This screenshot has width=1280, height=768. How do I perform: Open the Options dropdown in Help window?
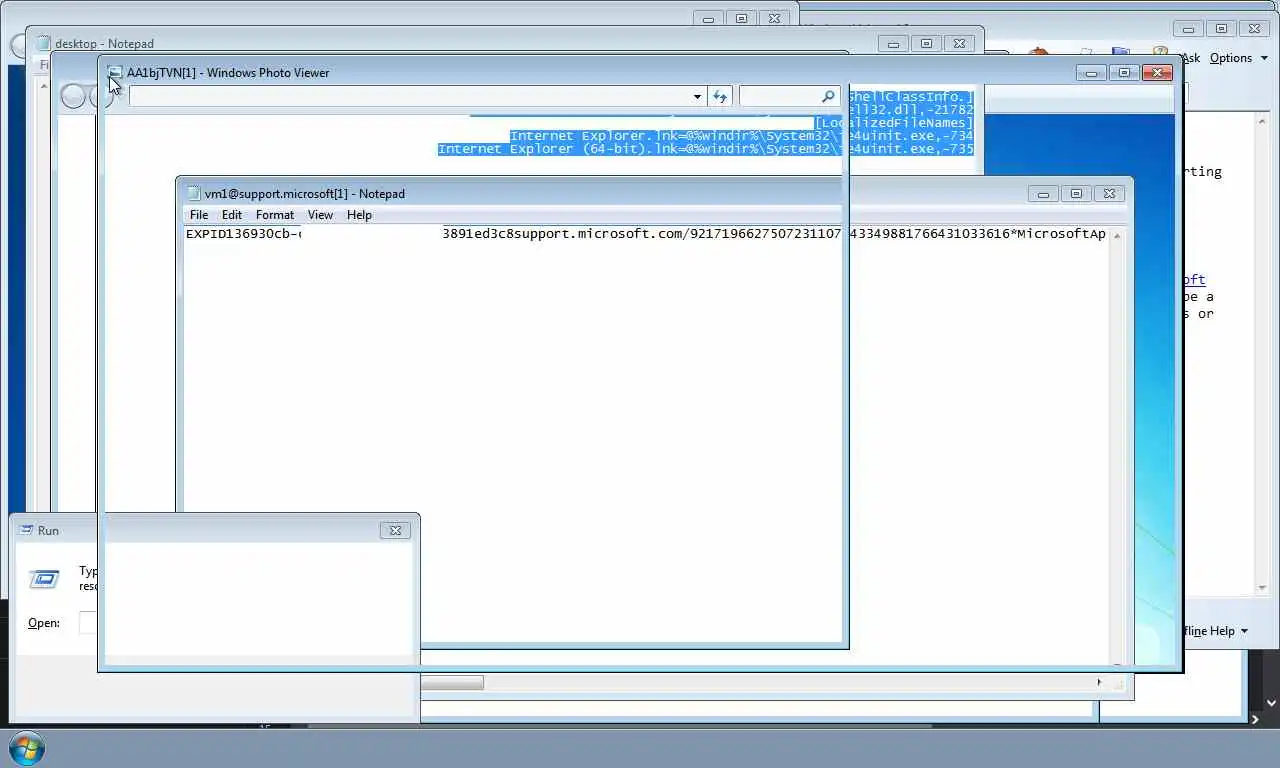click(1238, 58)
